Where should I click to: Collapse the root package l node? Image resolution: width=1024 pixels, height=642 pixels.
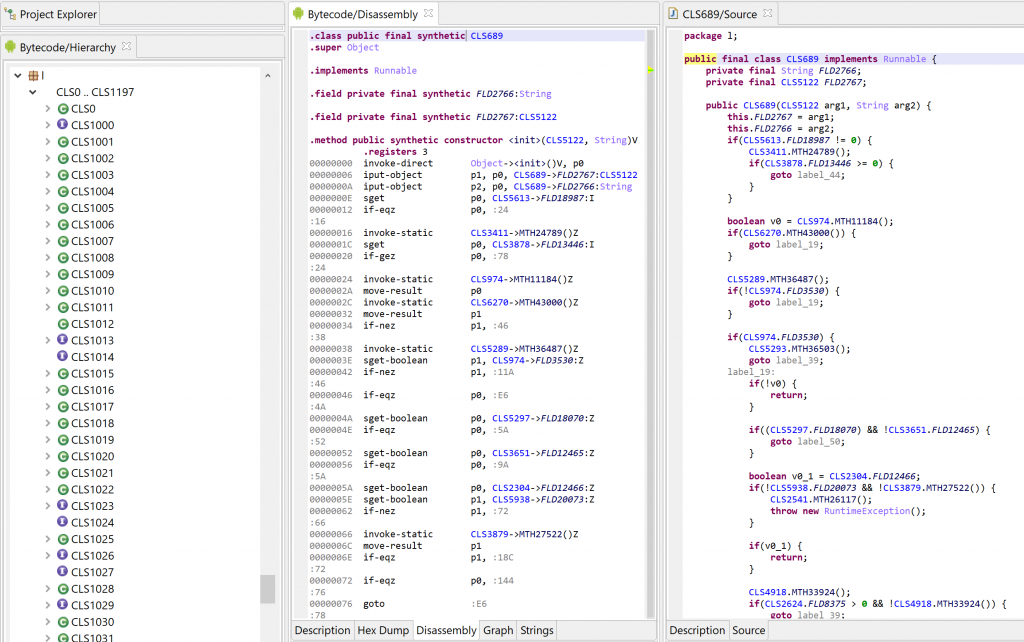(x=18, y=76)
